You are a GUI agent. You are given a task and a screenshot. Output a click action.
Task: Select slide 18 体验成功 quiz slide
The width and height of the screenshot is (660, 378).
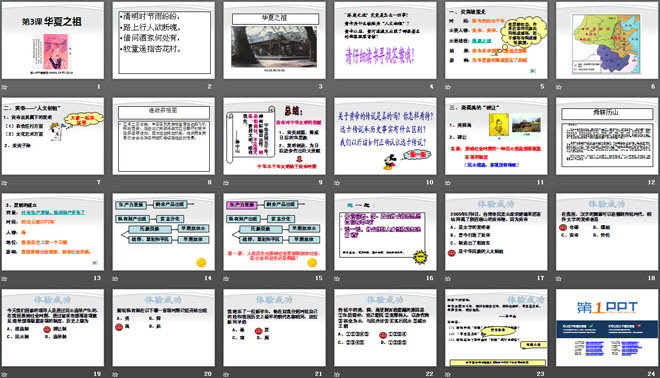[x=607, y=232]
